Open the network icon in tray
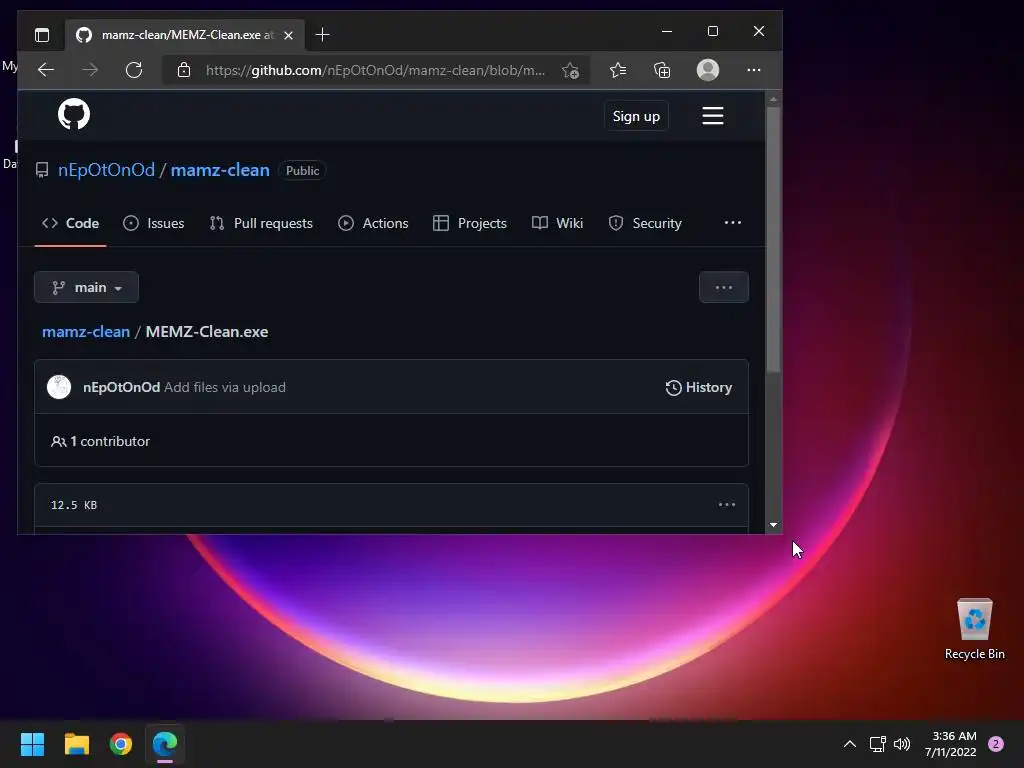This screenshot has height=768, width=1024. tap(878, 744)
